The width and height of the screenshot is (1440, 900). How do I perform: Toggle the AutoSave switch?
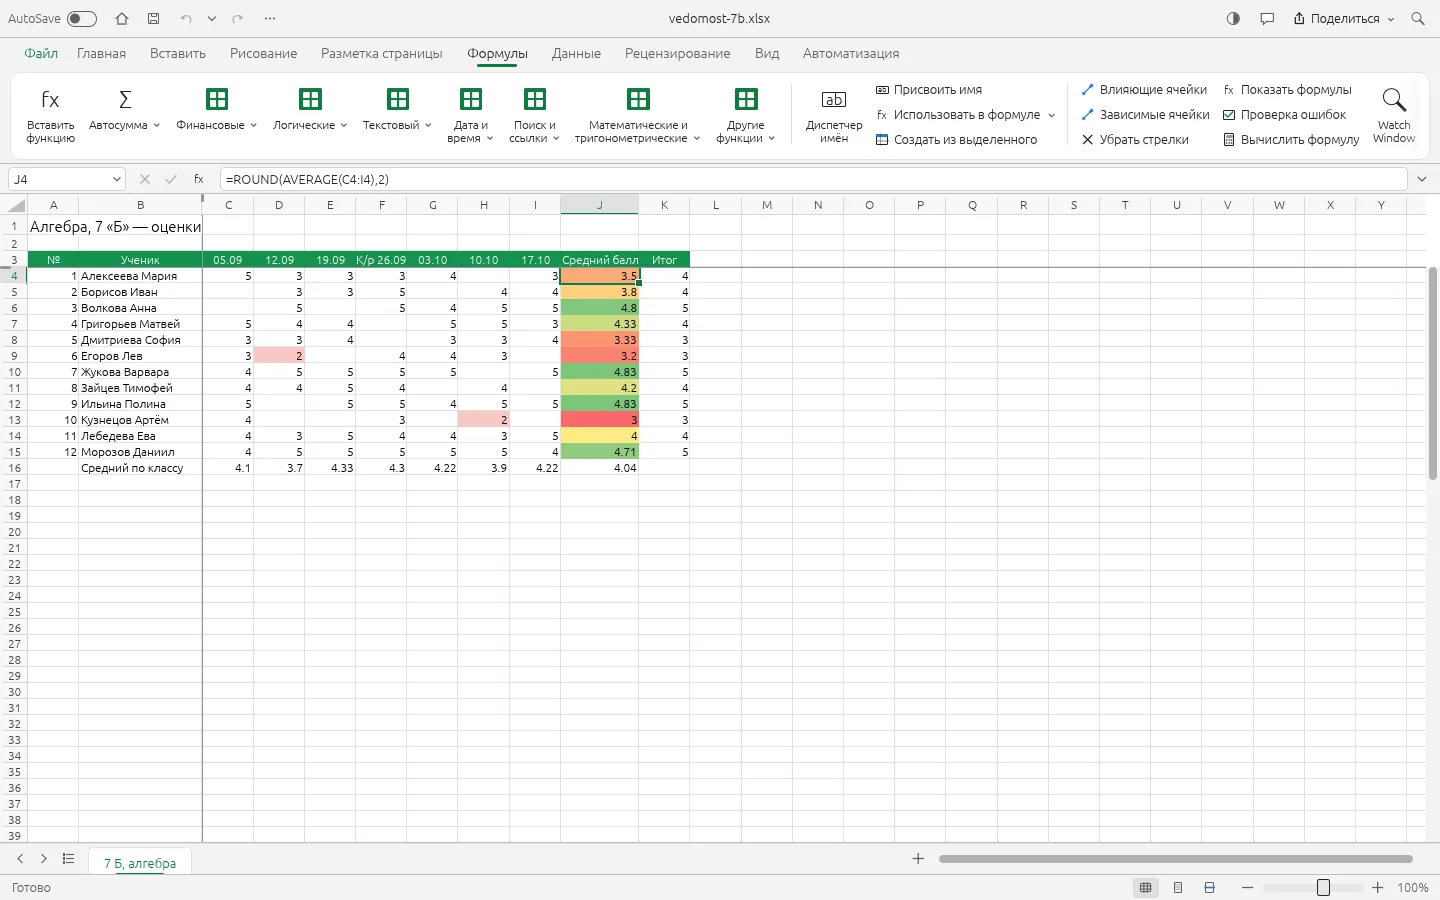click(x=82, y=18)
